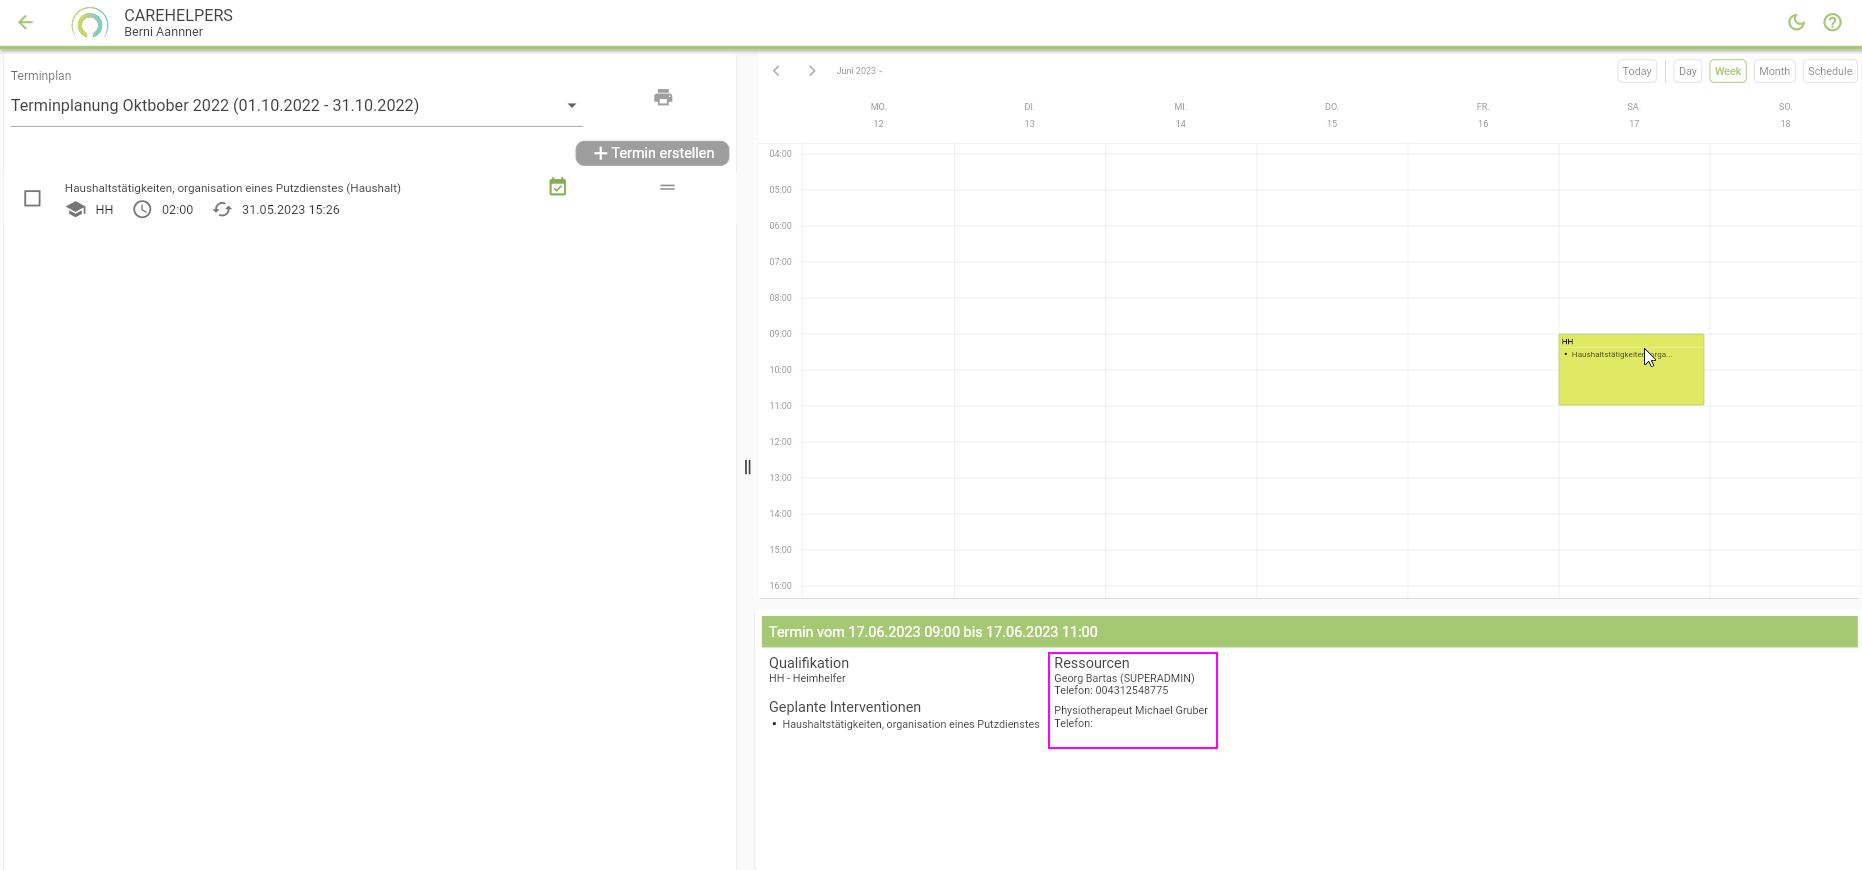1862x870 pixels.
Task: Click the clock duration icon
Action: [142, 210]
